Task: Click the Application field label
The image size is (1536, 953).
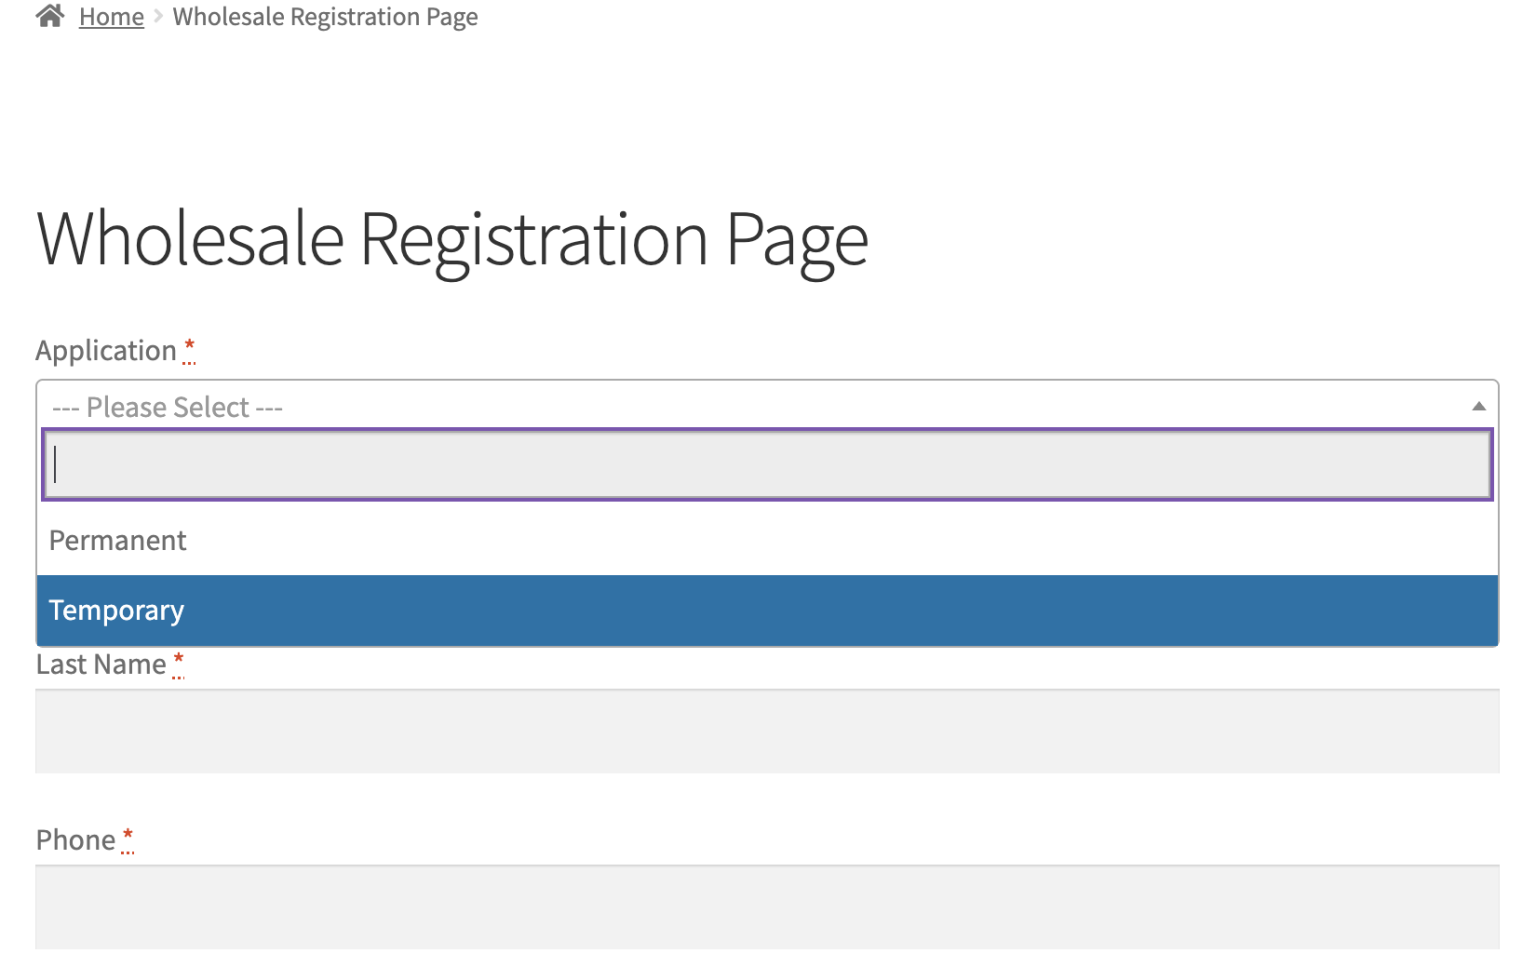Action: click(x=106, y=349)
